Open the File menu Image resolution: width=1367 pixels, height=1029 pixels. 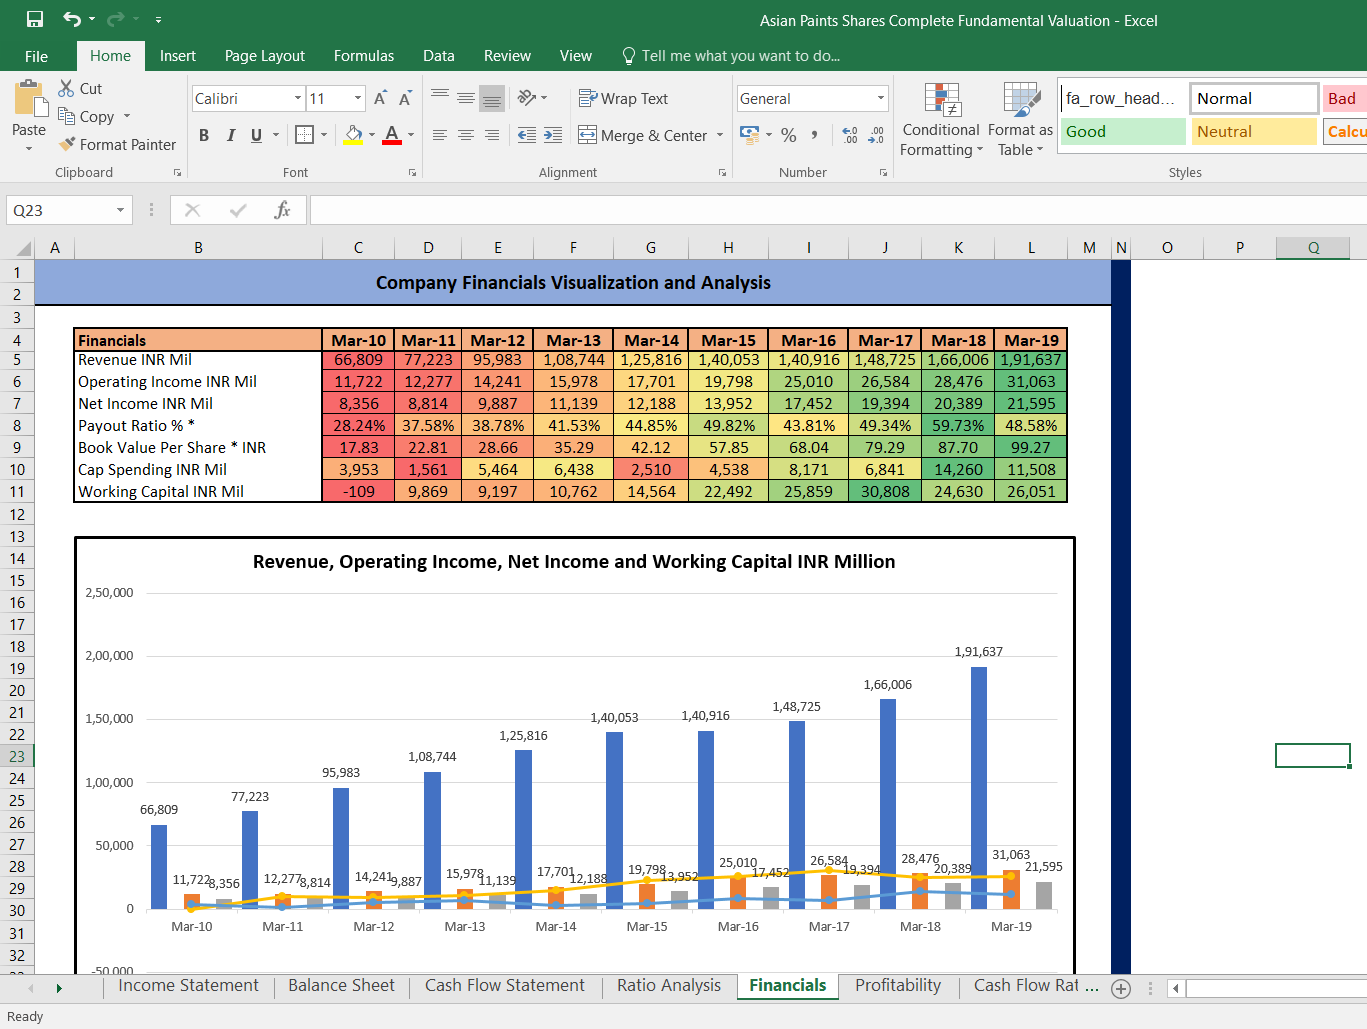coord(37,56)
